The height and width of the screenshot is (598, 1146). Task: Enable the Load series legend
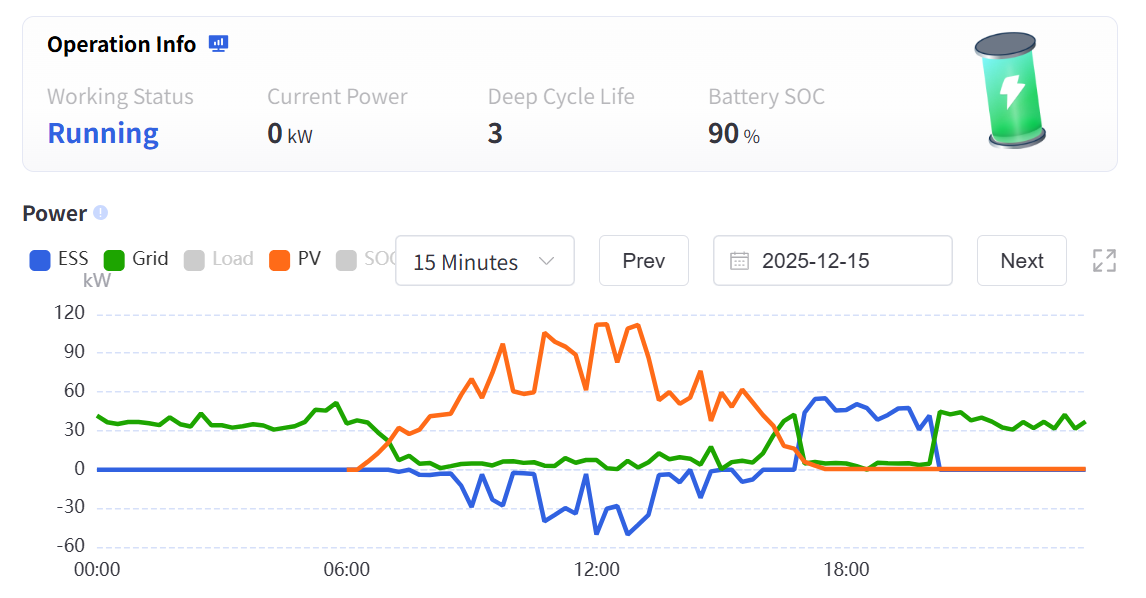coord(220,259)
